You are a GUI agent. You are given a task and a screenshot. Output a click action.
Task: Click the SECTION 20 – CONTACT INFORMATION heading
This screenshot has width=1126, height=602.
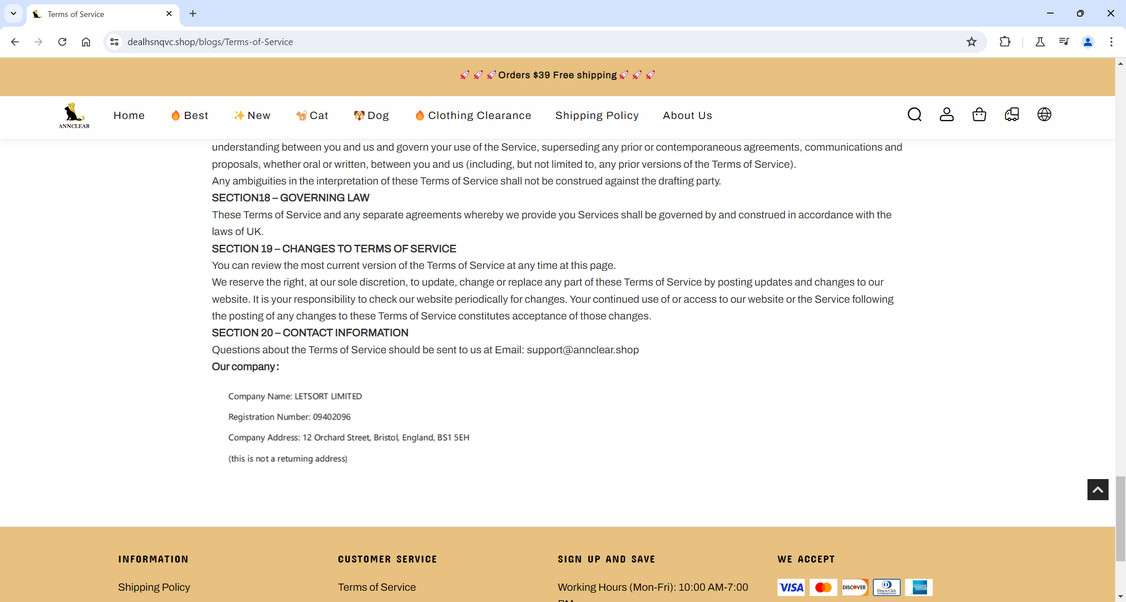pyautogui.click(x=310, y=333)
